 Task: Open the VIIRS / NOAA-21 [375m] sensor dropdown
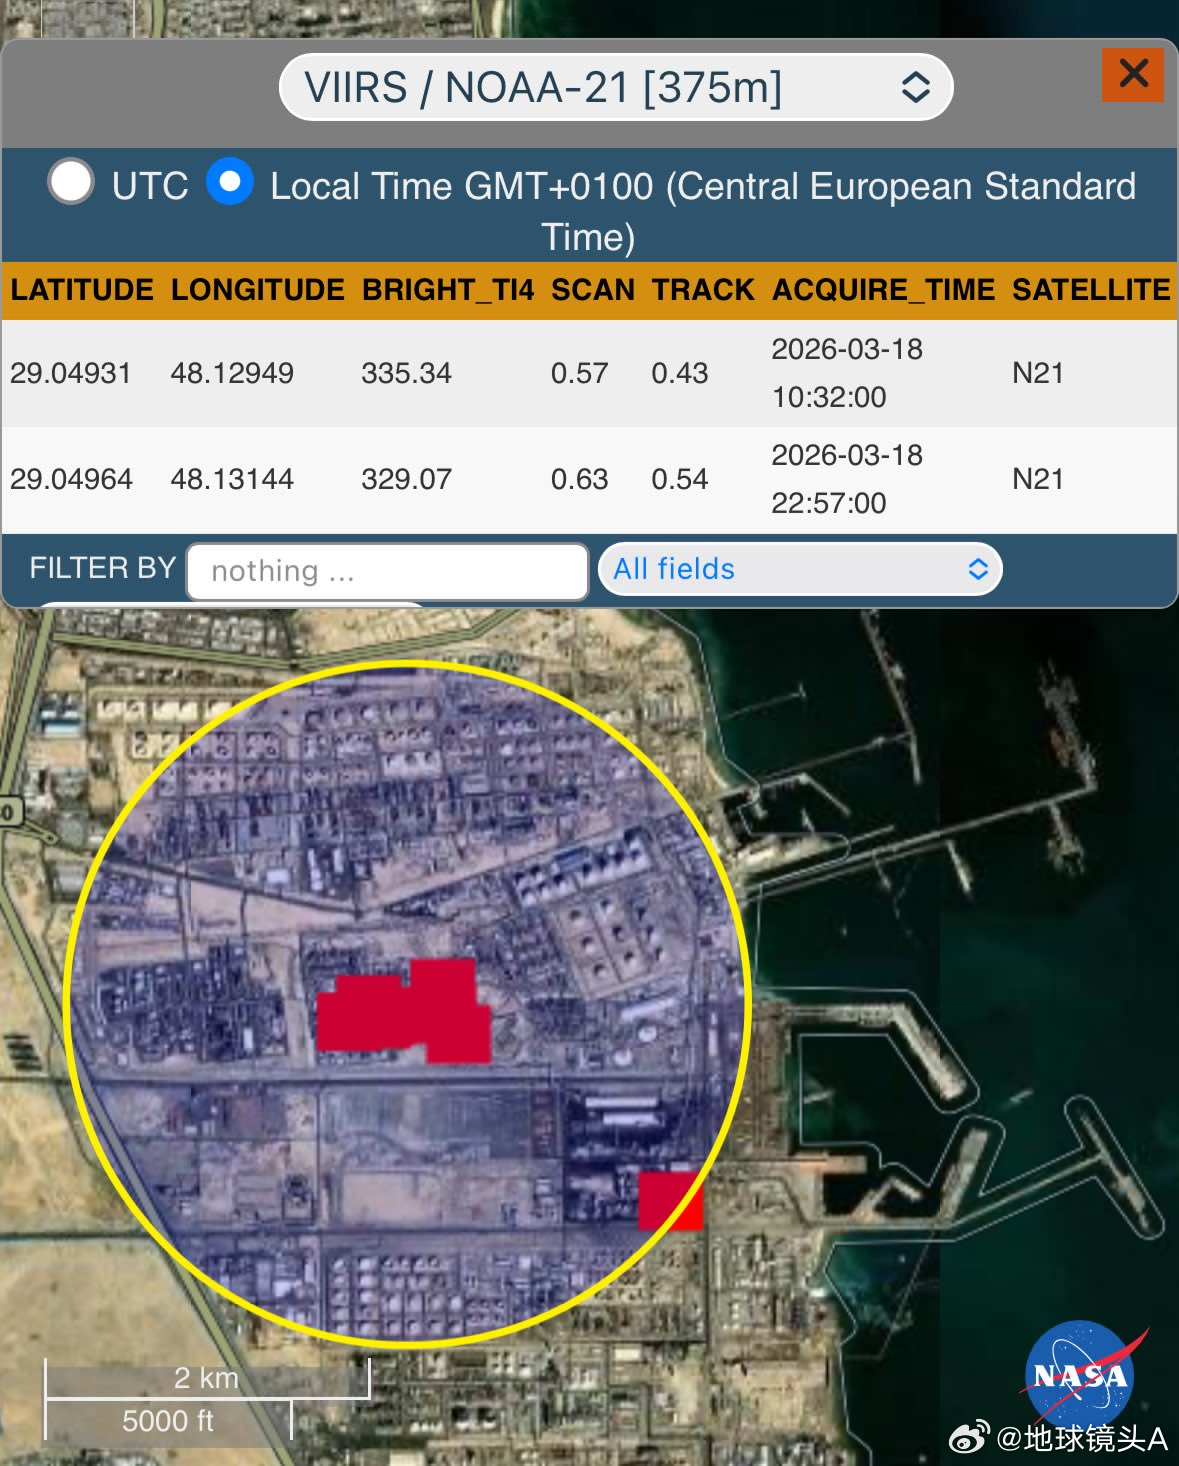point(616,88)
